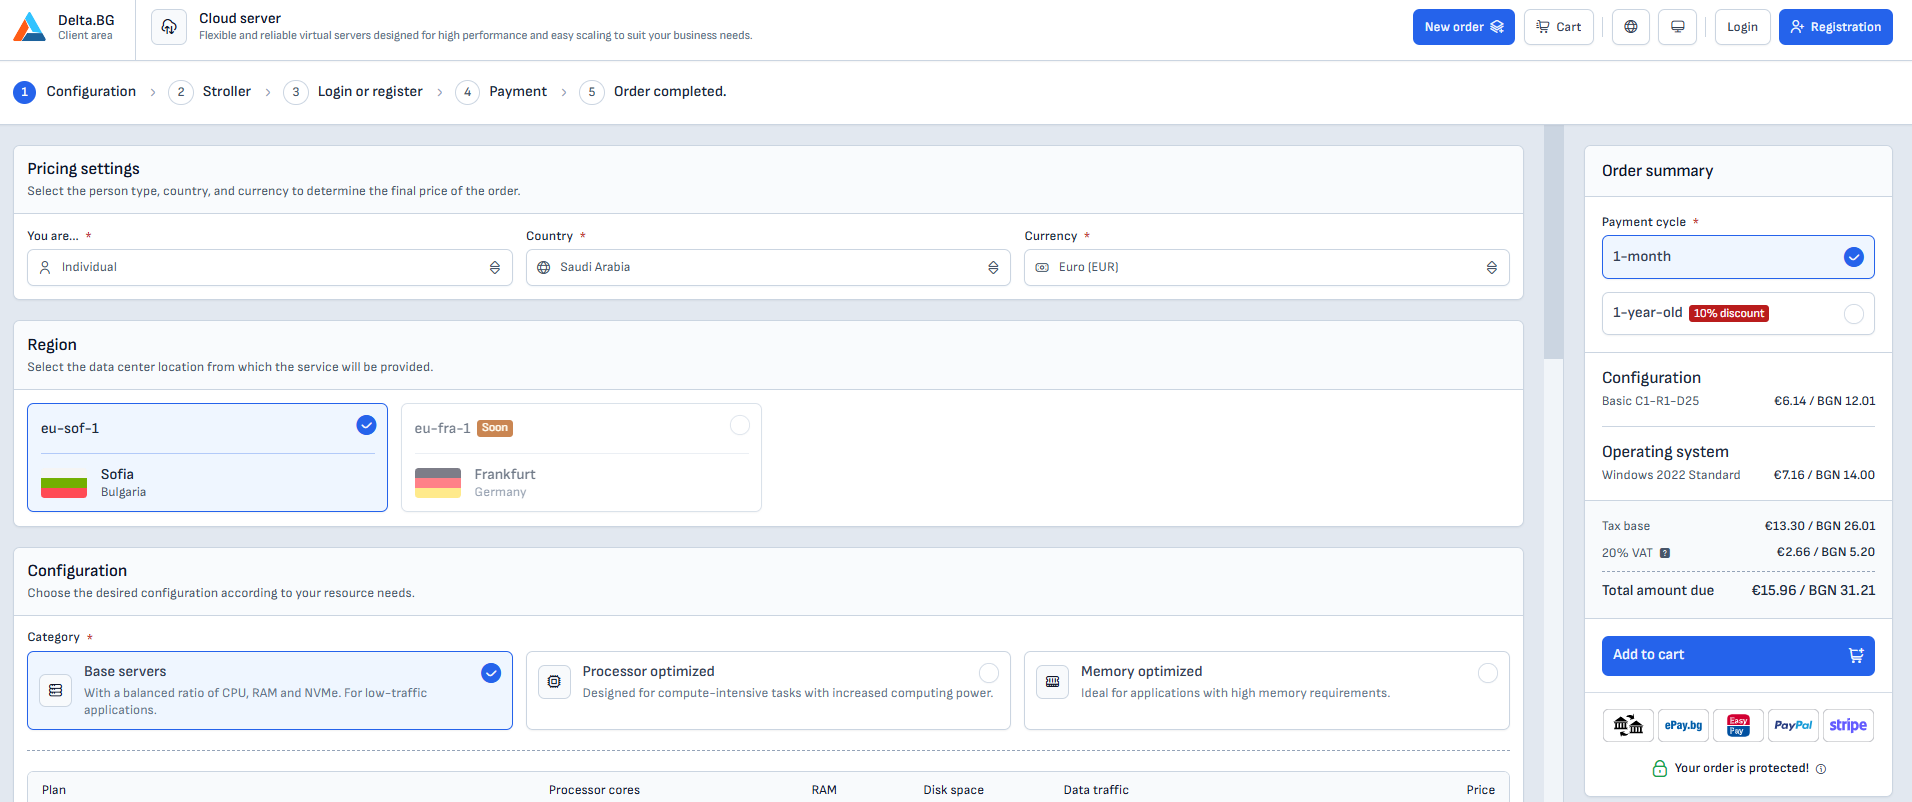
Task: Click the bank transfer payment icon
Action: tap(1628, 726)
